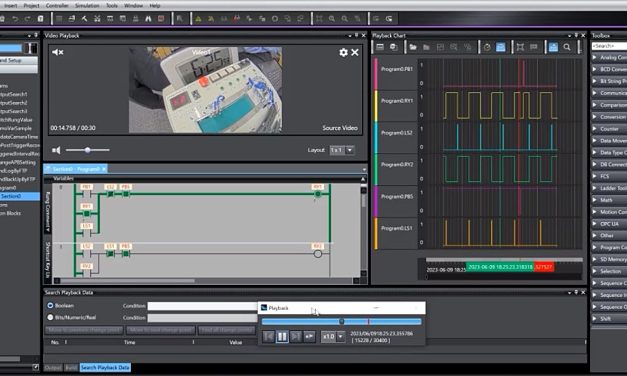
Task: Toggle the highlighted blue icon after refresh in Playback Chart
Action: click(501, 47)
